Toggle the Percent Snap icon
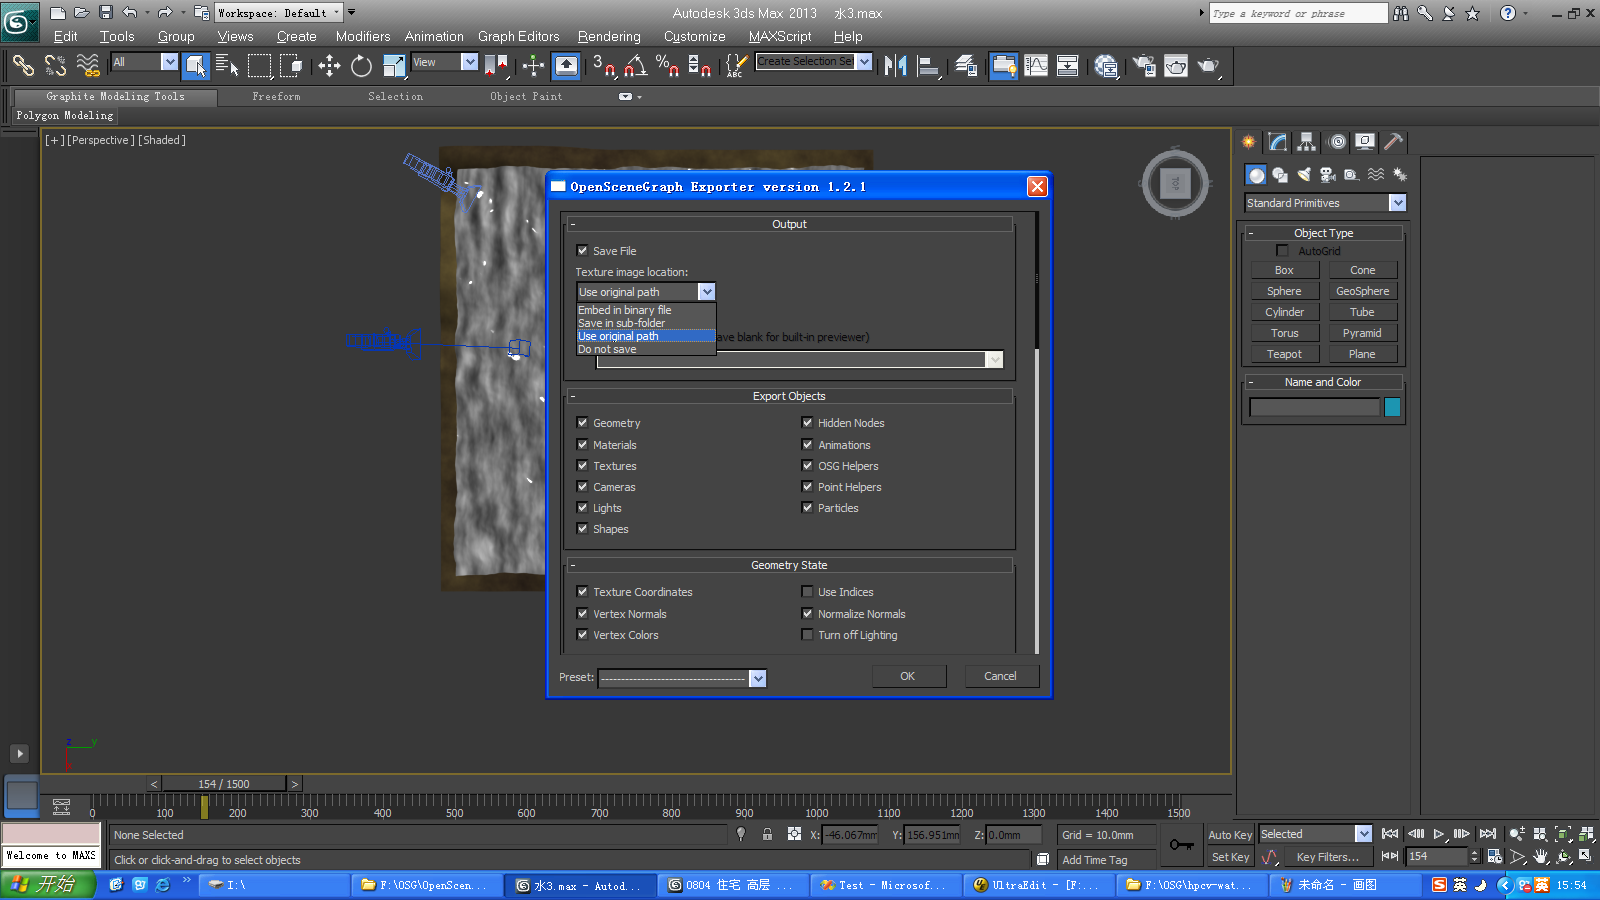This screenshot has height=900, width=1600. (667, 66)
